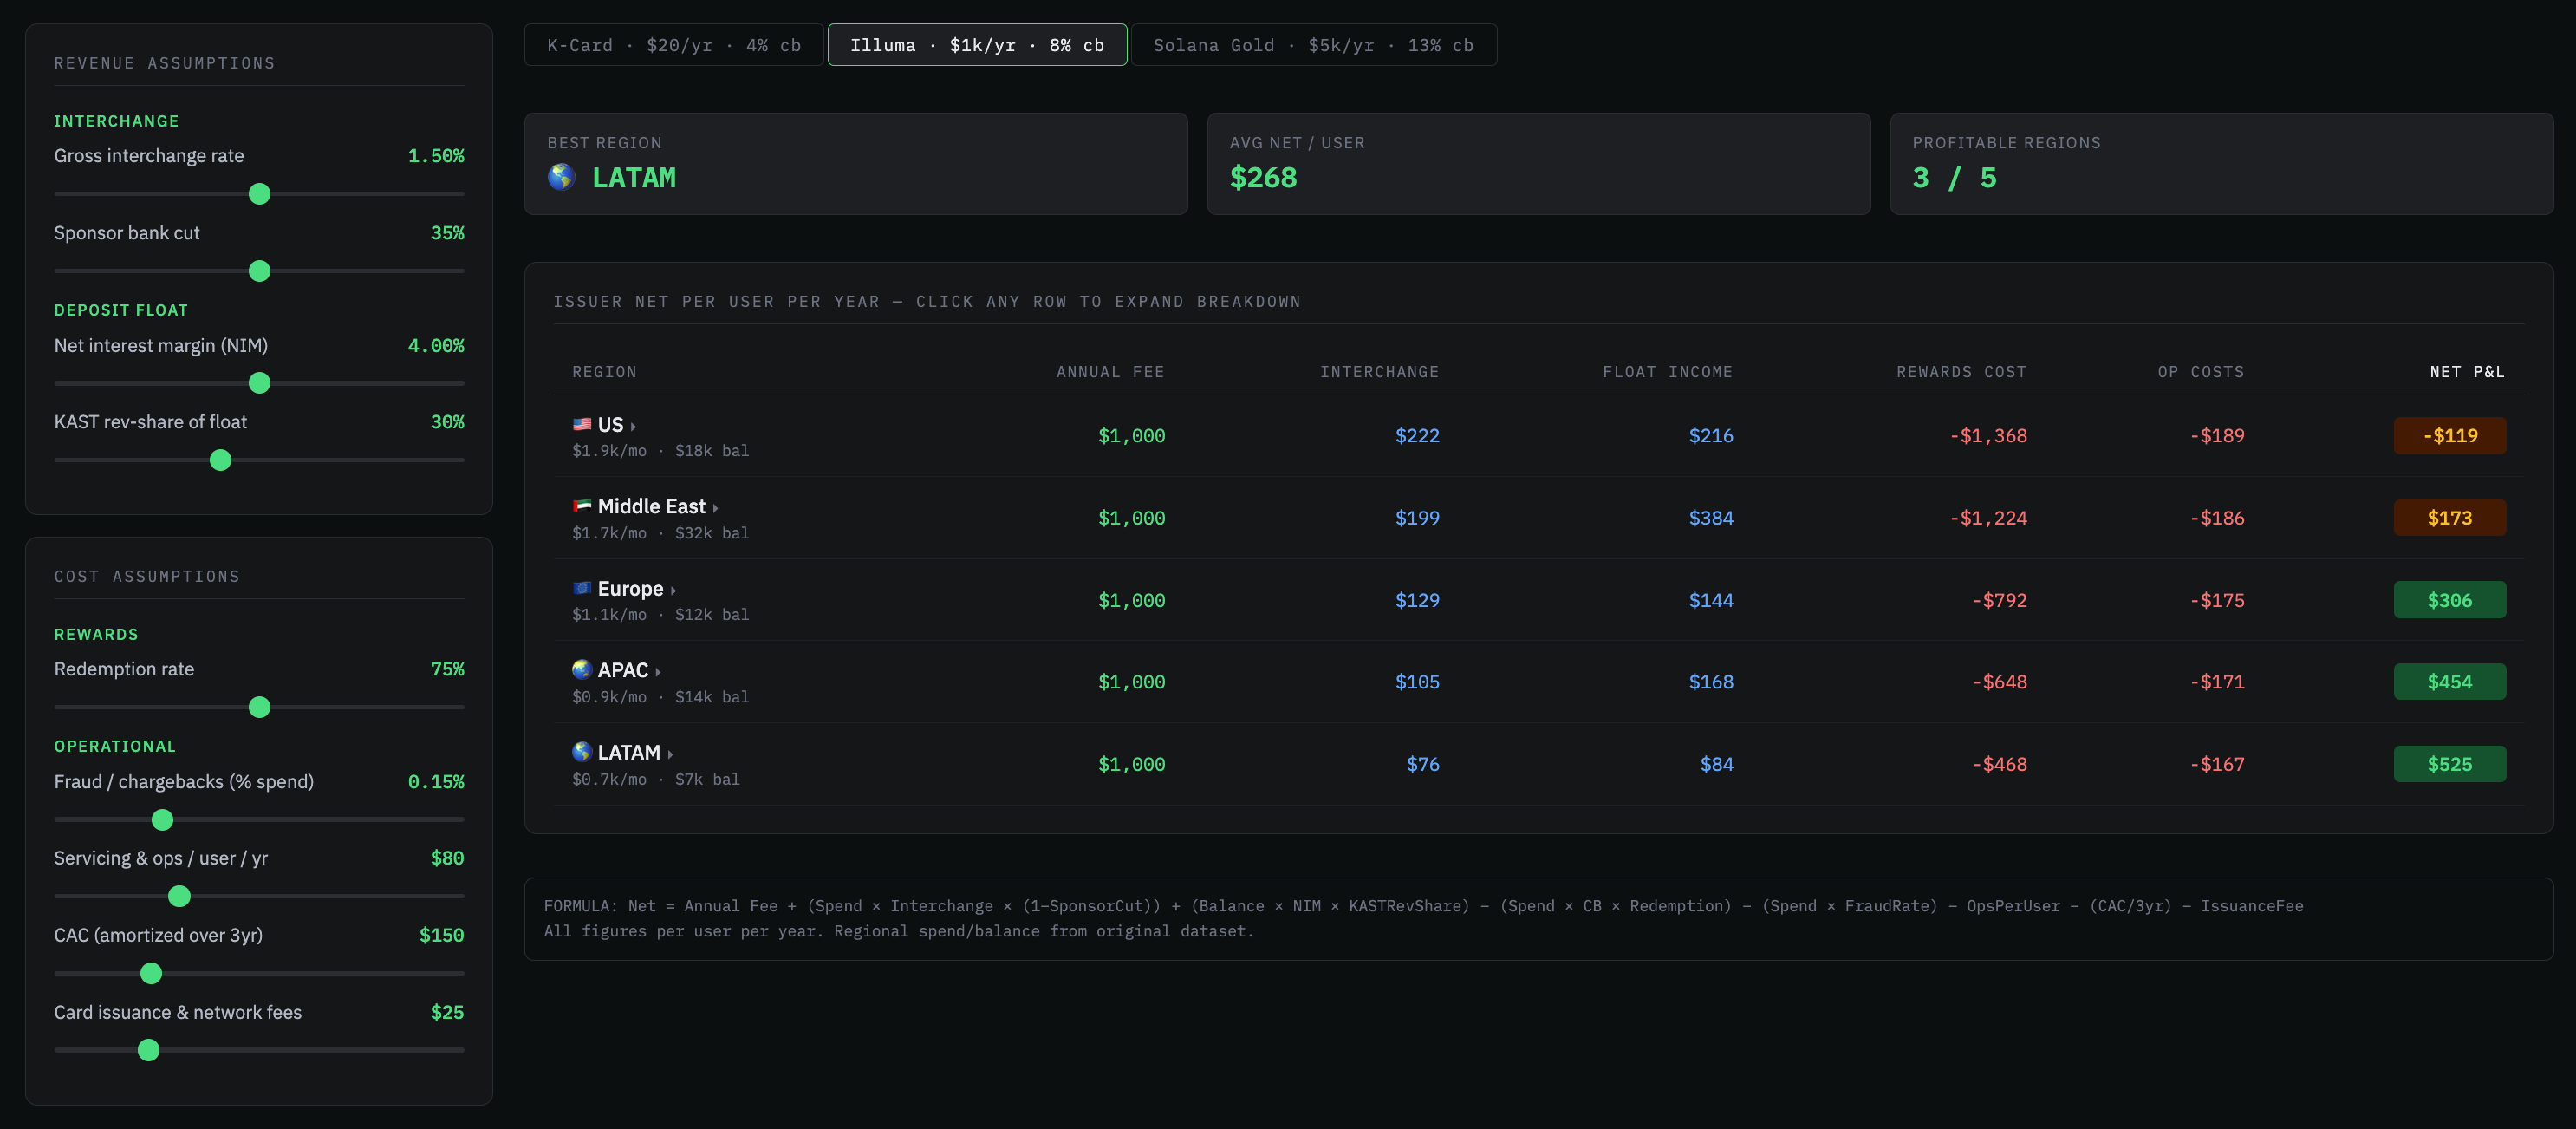Select the Illuma $1k/yr tab

click(x=977, y=45)
